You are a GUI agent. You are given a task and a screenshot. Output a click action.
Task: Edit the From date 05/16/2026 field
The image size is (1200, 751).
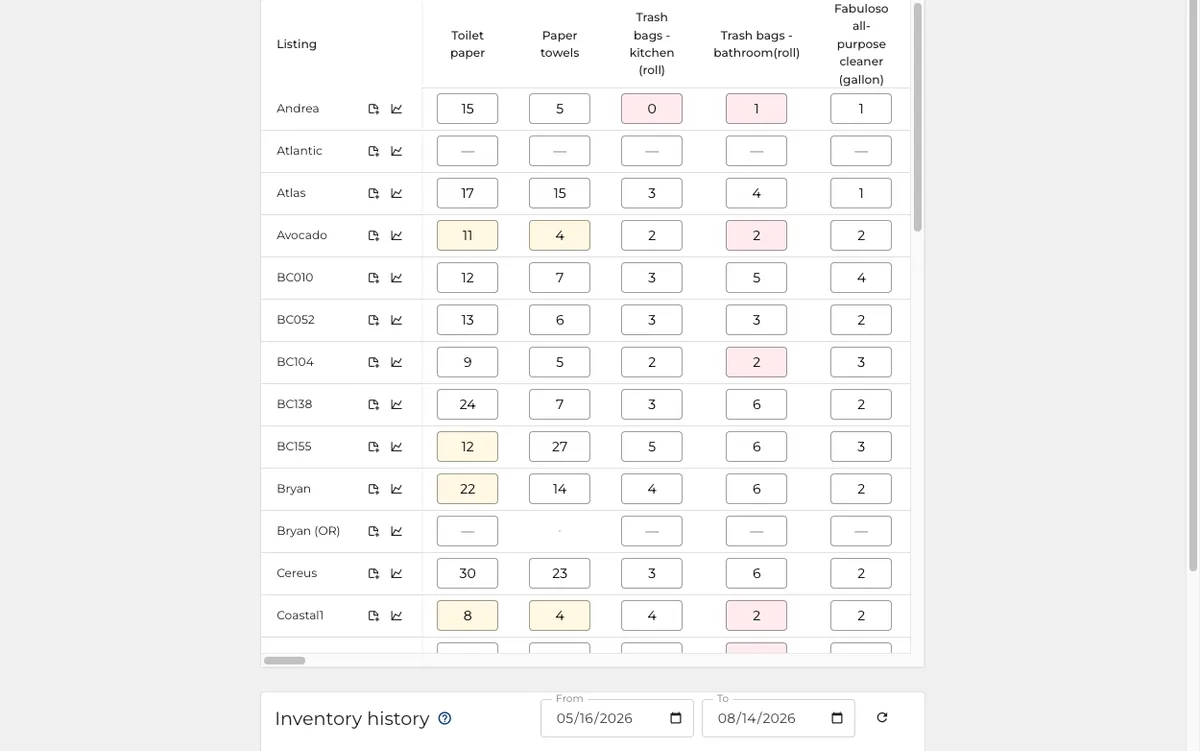click(x=617, y=718)
